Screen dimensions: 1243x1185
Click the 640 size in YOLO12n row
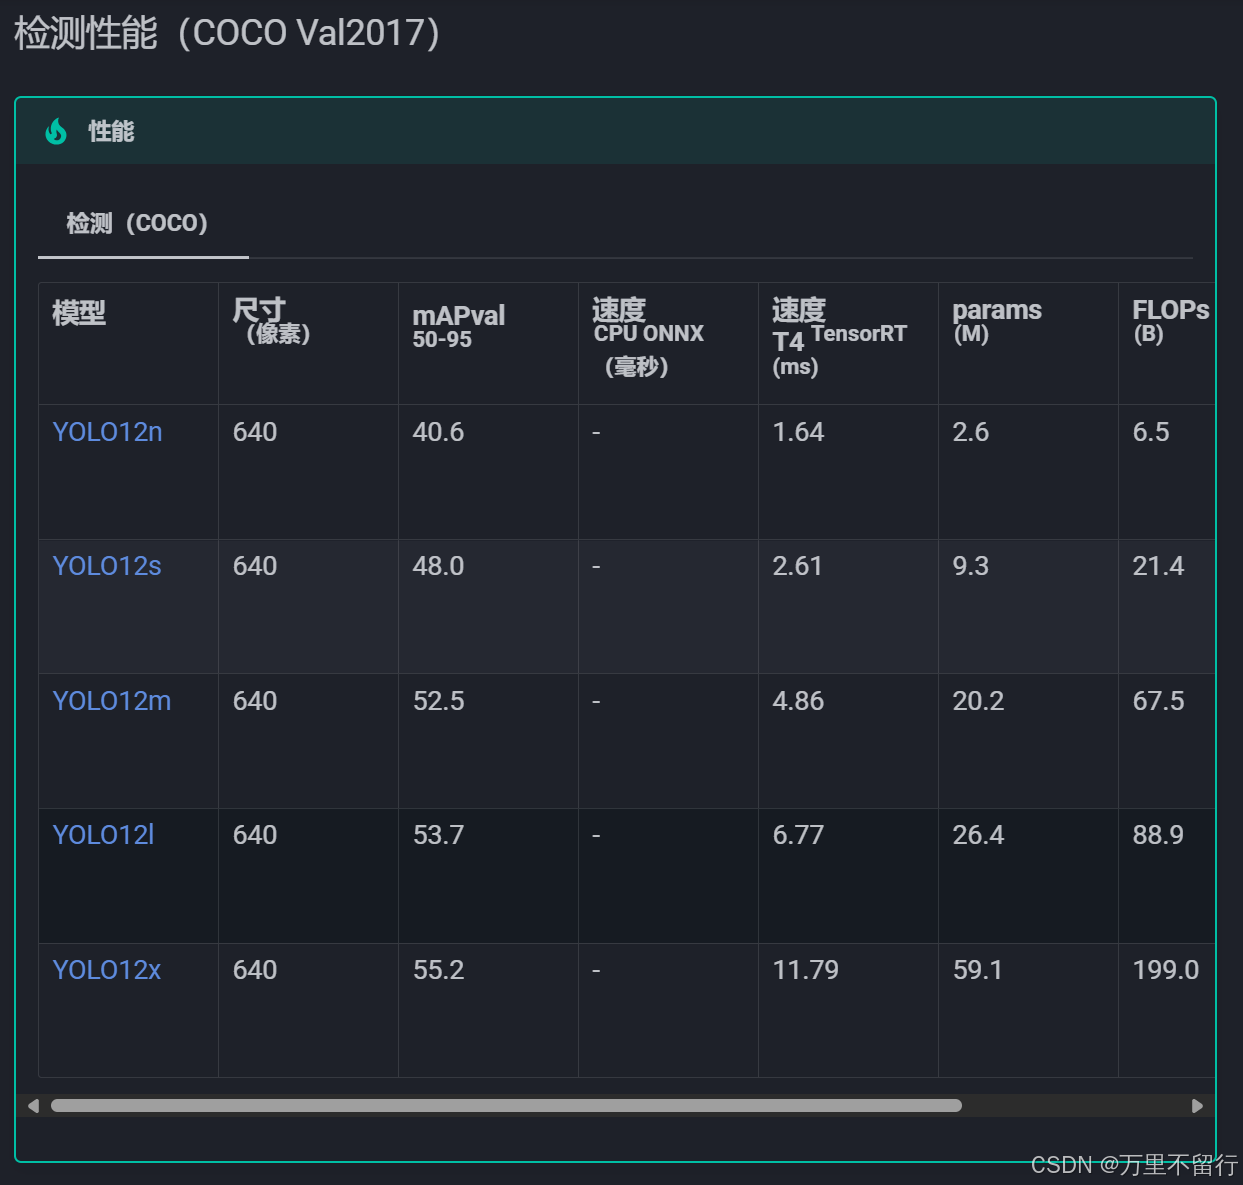pyautogui.click(x=255, y=432)
